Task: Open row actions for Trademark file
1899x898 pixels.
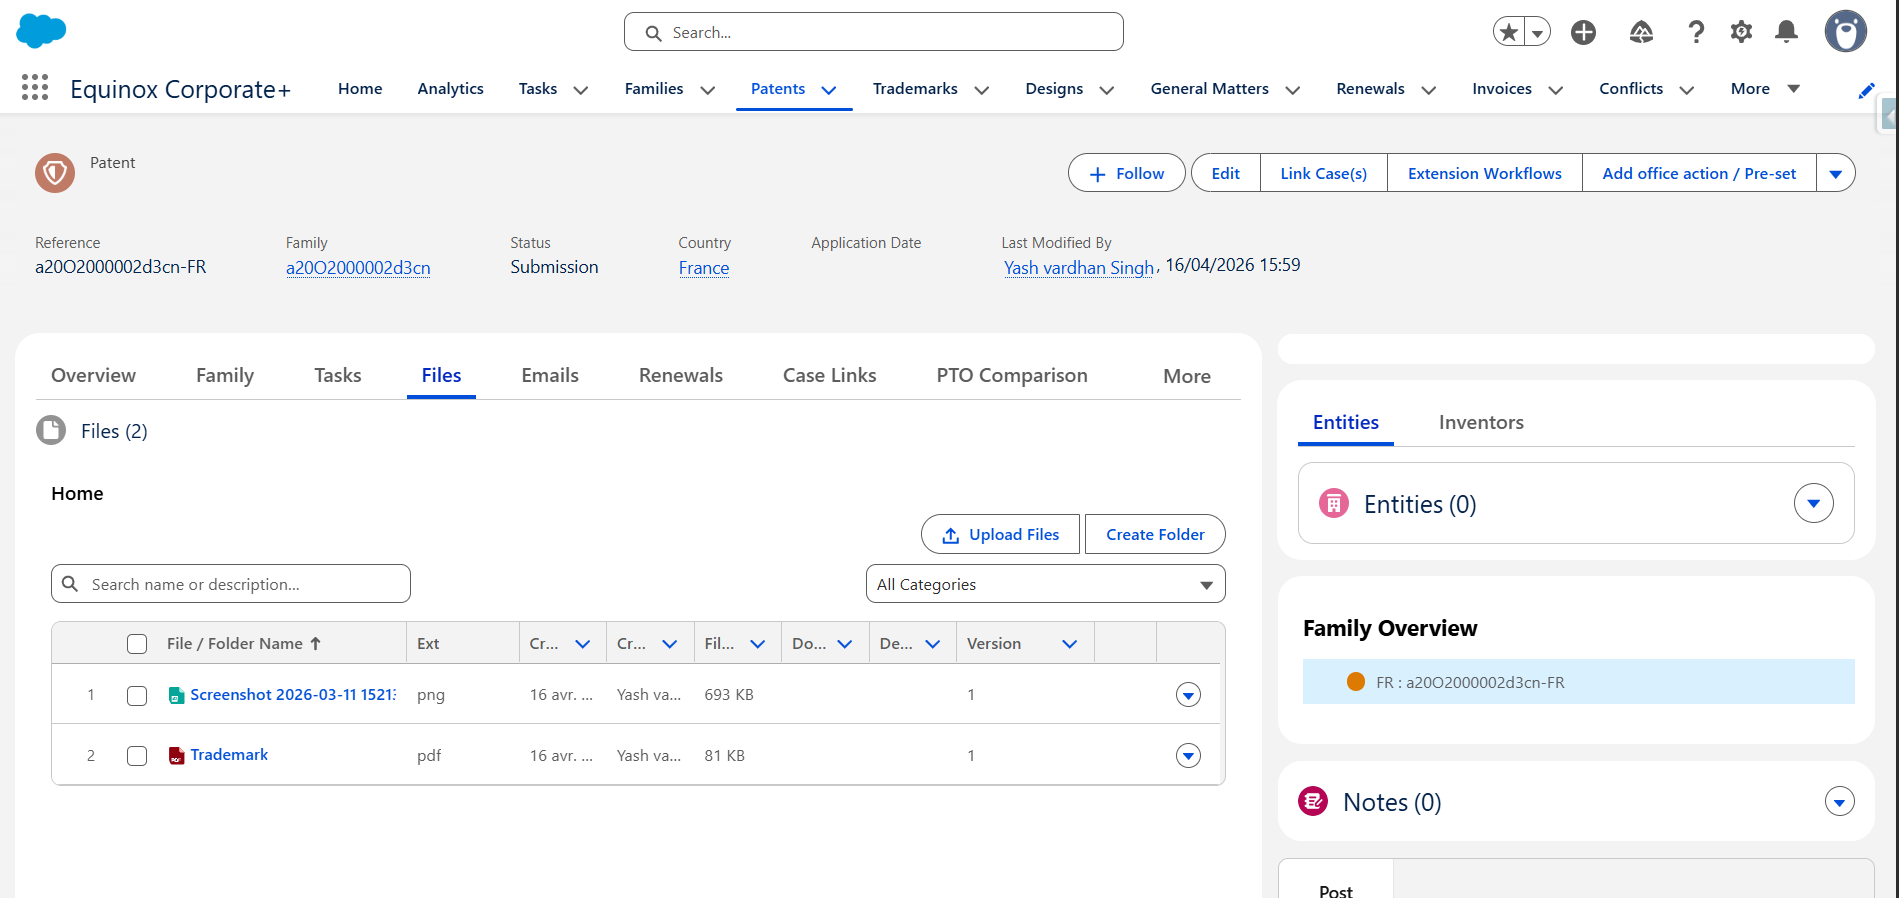Action: coord(1188,756)
